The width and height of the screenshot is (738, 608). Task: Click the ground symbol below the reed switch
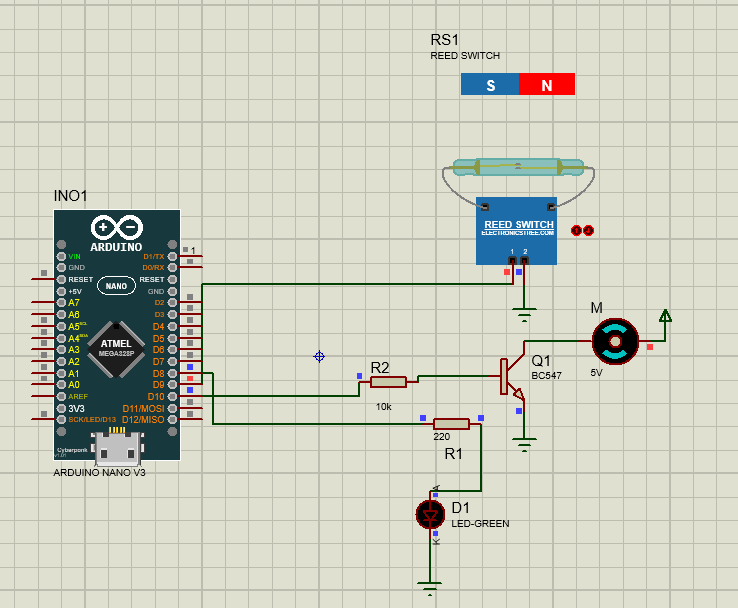click(x=524, y=314)
